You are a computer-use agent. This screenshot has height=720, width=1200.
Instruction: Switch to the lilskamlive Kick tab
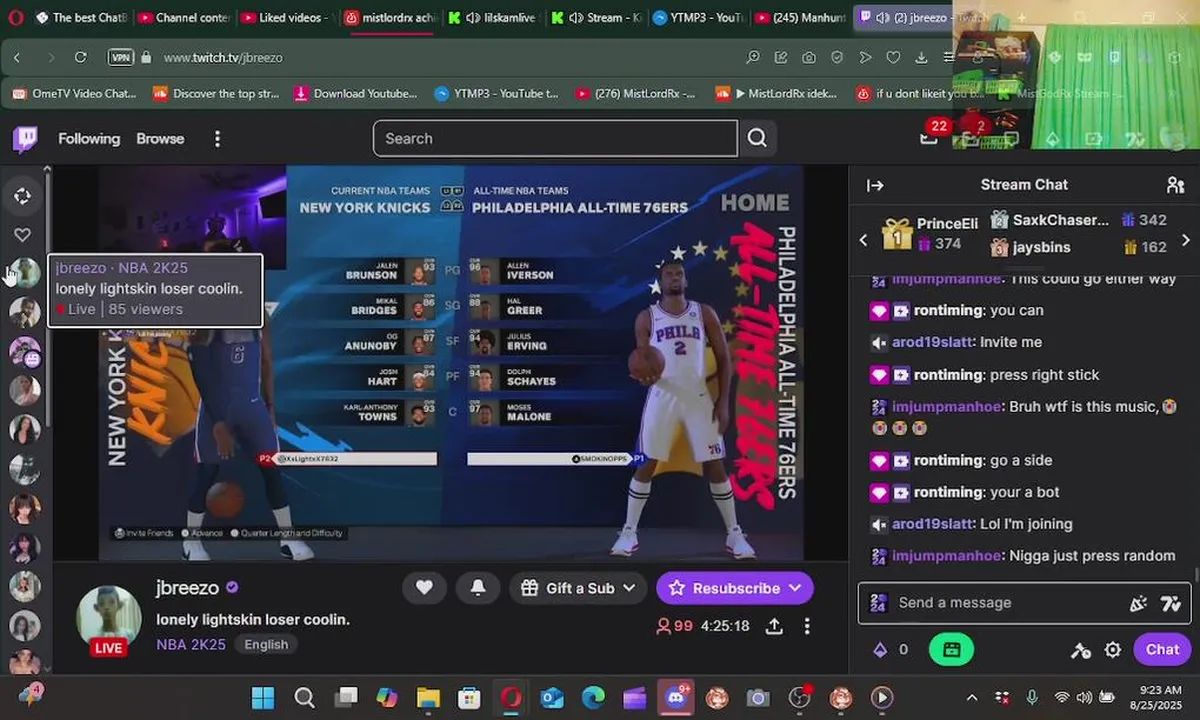click(492, 18)
